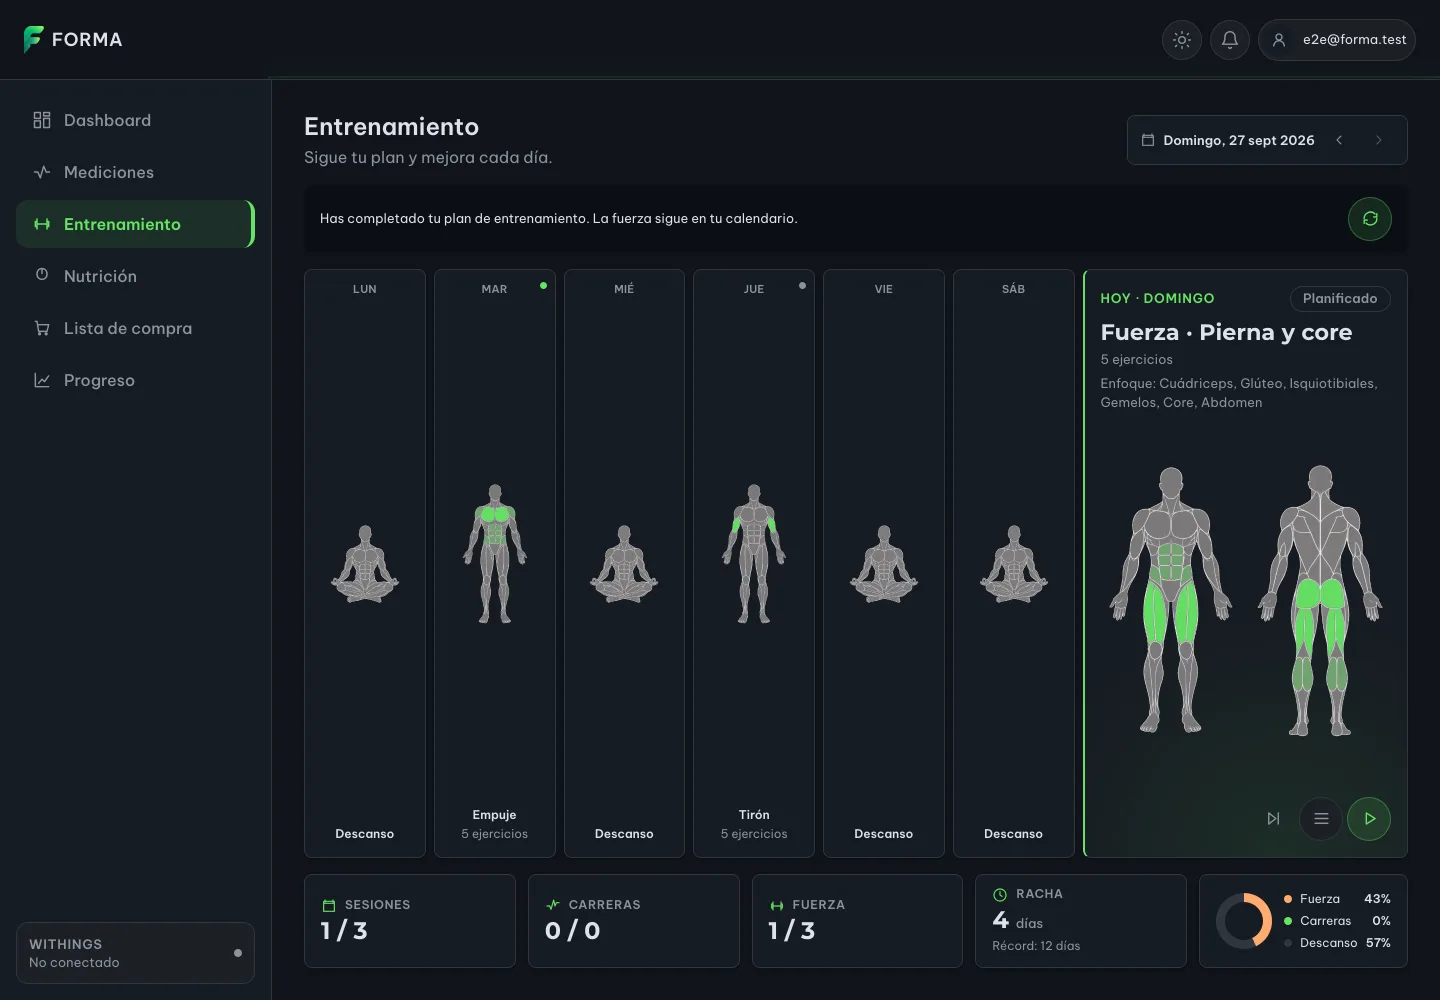
Task: Toggle the light theme sun icon
Action: [x=1182, y=40]
